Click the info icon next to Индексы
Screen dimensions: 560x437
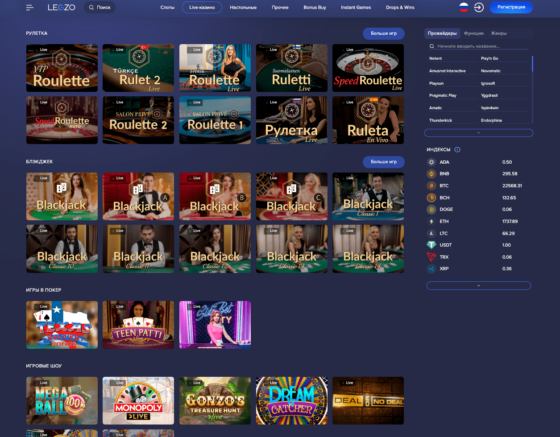point(457,150)
